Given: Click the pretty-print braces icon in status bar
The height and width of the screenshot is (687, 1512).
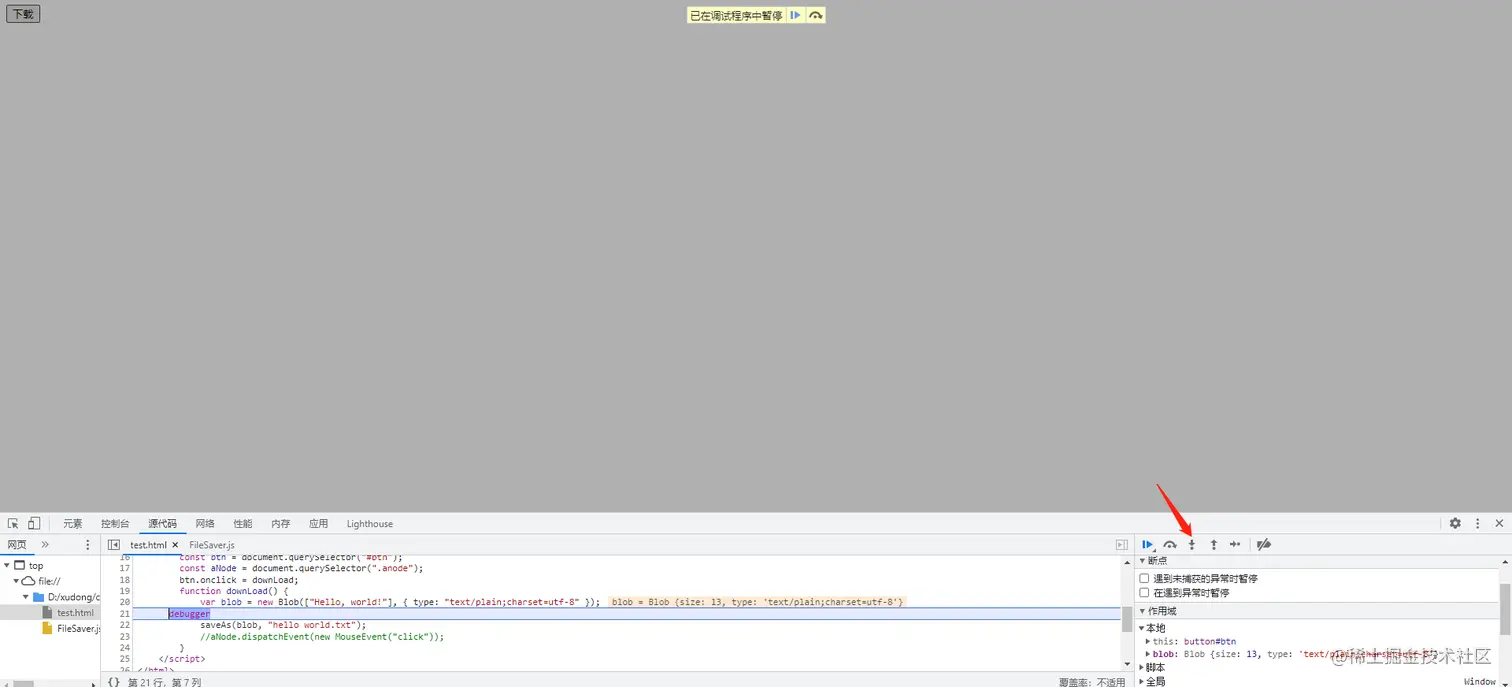Looking at the screenshot, I should click(x=112, y=681).
